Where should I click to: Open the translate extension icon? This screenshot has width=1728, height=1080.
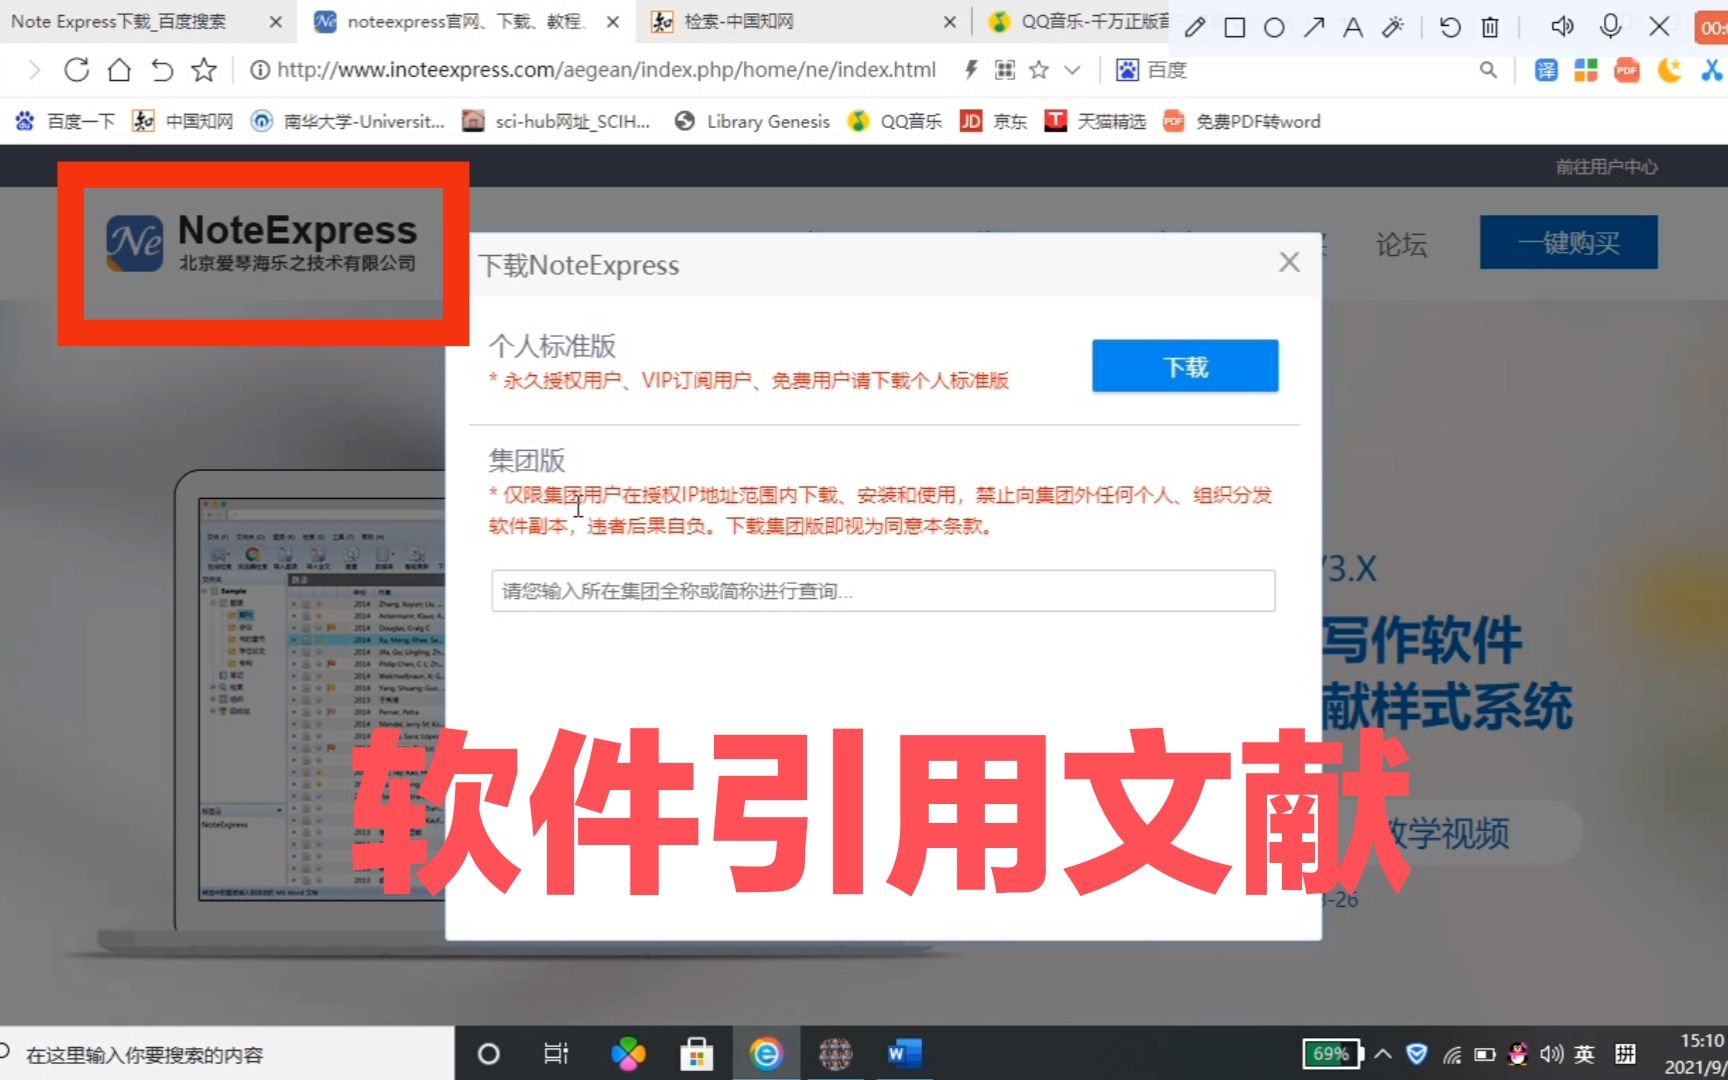click(1546, 70)
